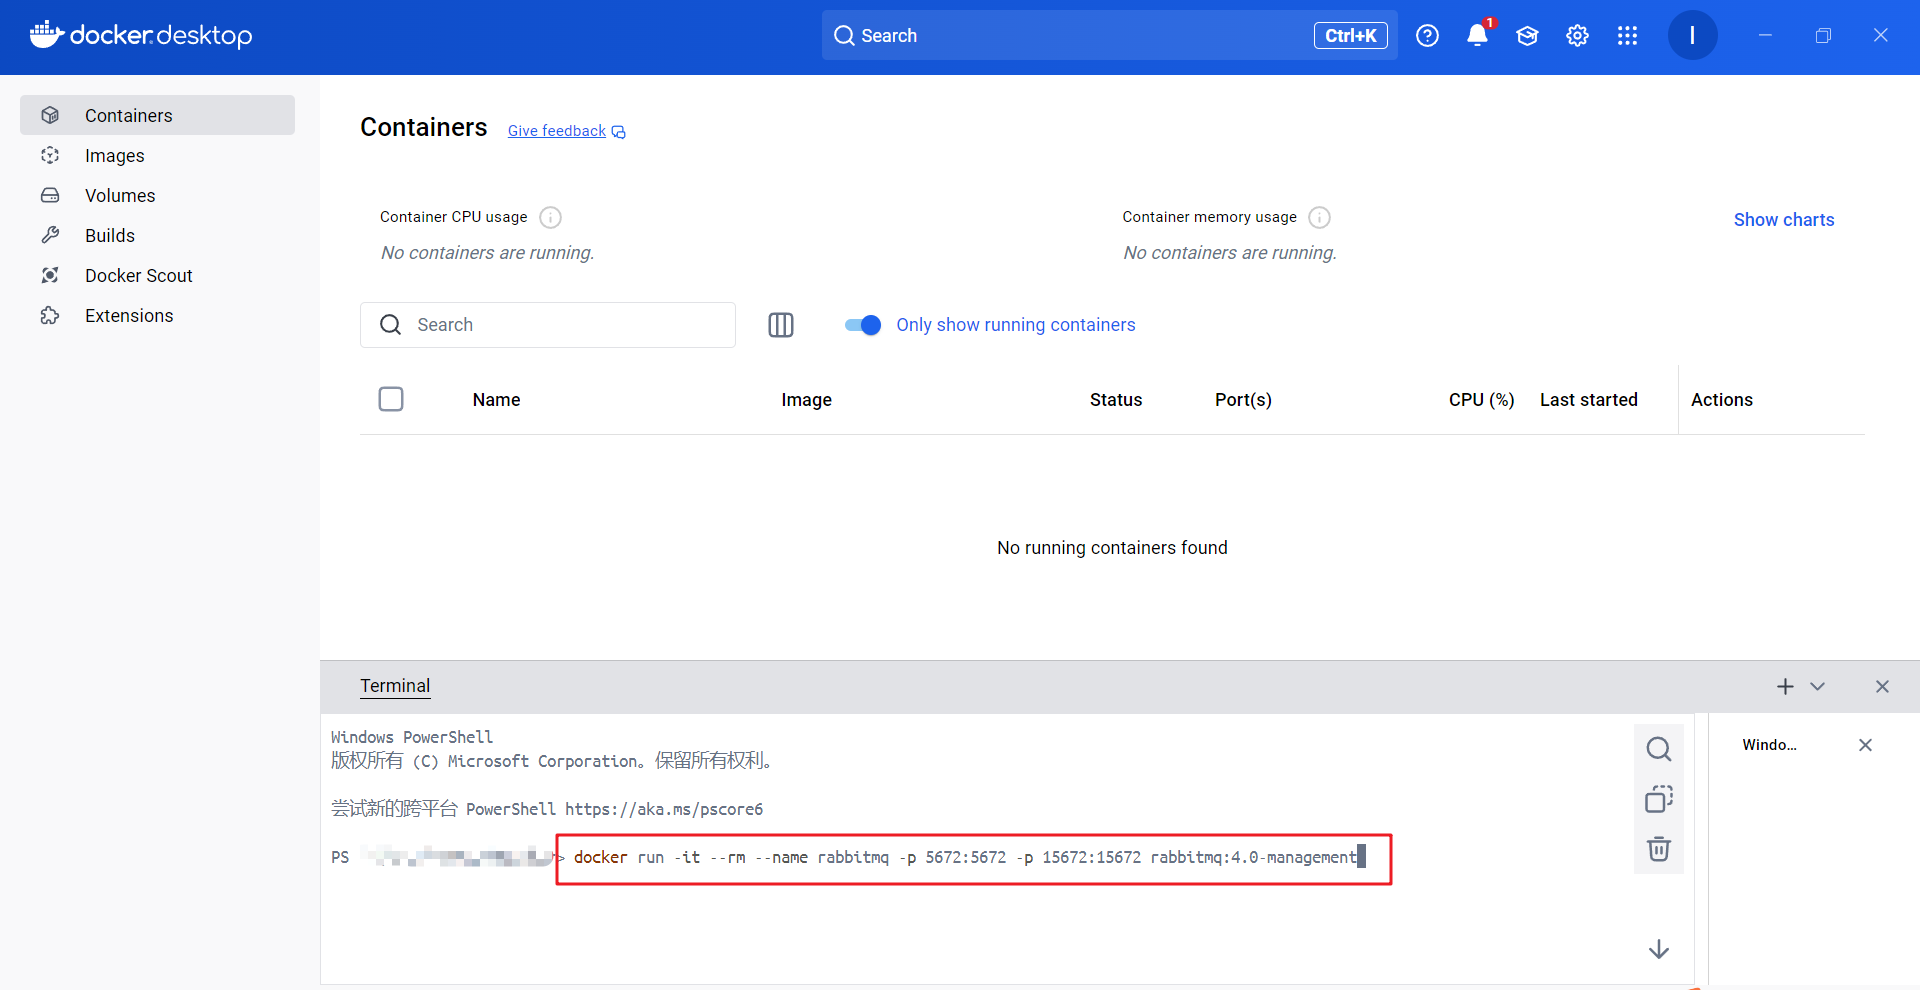The image size is (1920, 990).
Task: Toggle Only show running containers switch
Action: point(862,325)
